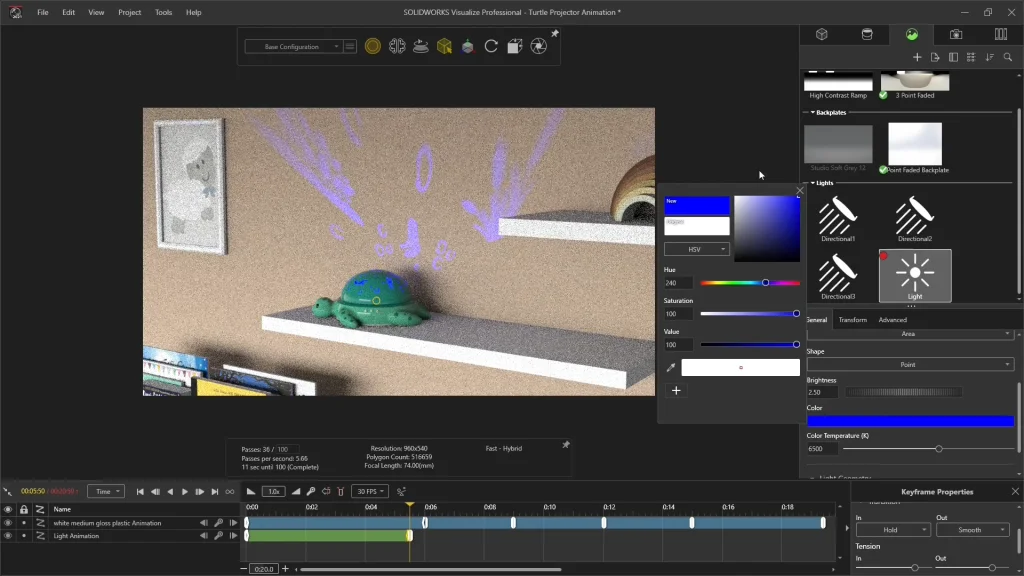The image size is (1024, 576).
Task: Add swatch with plus button in color picker
Action: 676,391
